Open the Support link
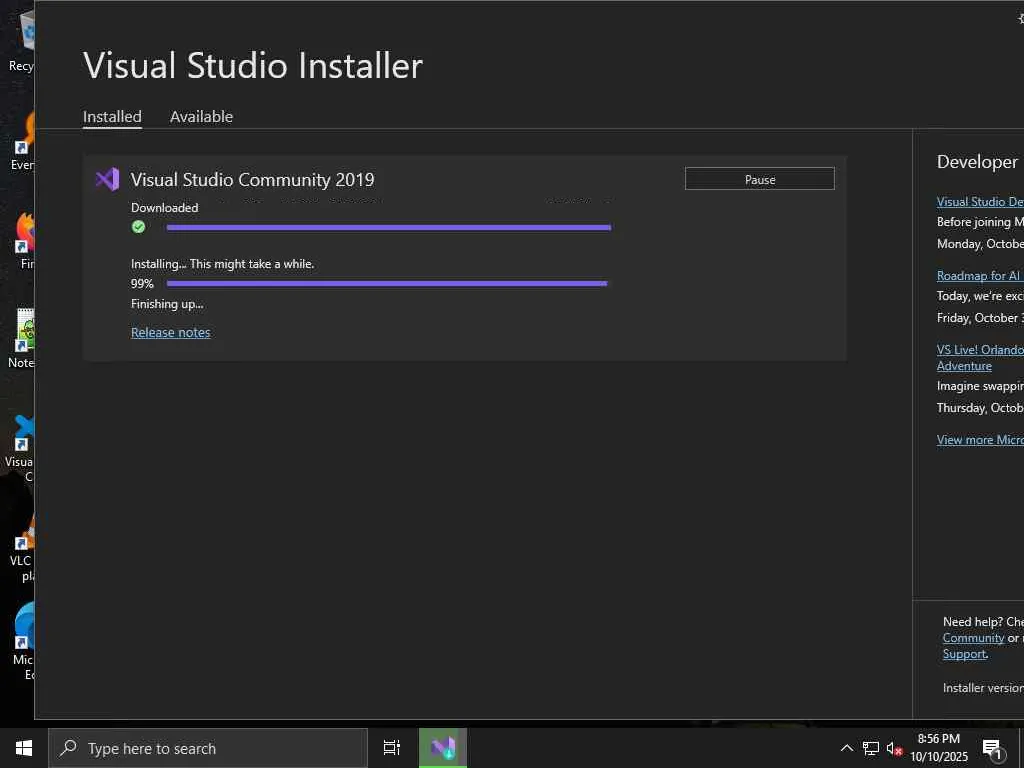Screen dimensions: 1024x768 tap(964, 654)
